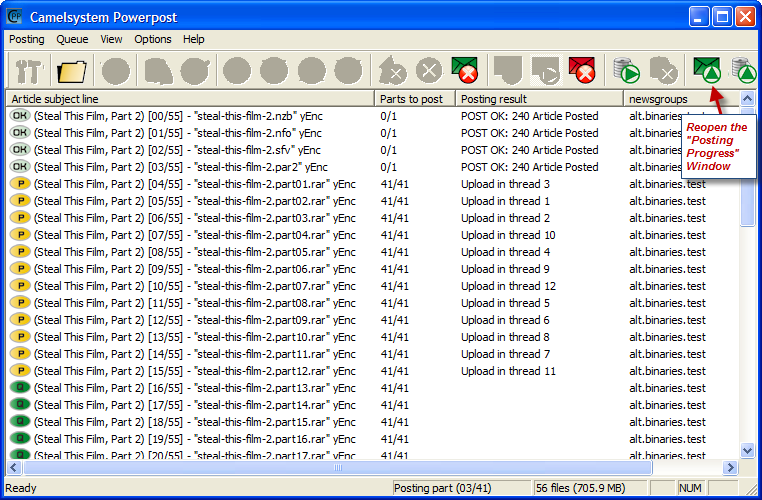Click the green Q icon for part13.rar row
The height and width of the screenshot is (500, 762).
tap(20, 388)
